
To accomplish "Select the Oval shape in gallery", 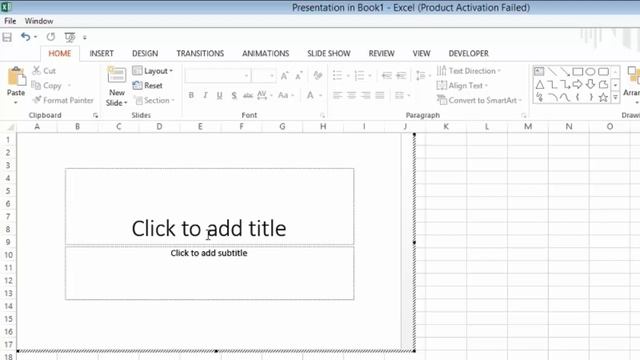I will [x=590, y=72].
